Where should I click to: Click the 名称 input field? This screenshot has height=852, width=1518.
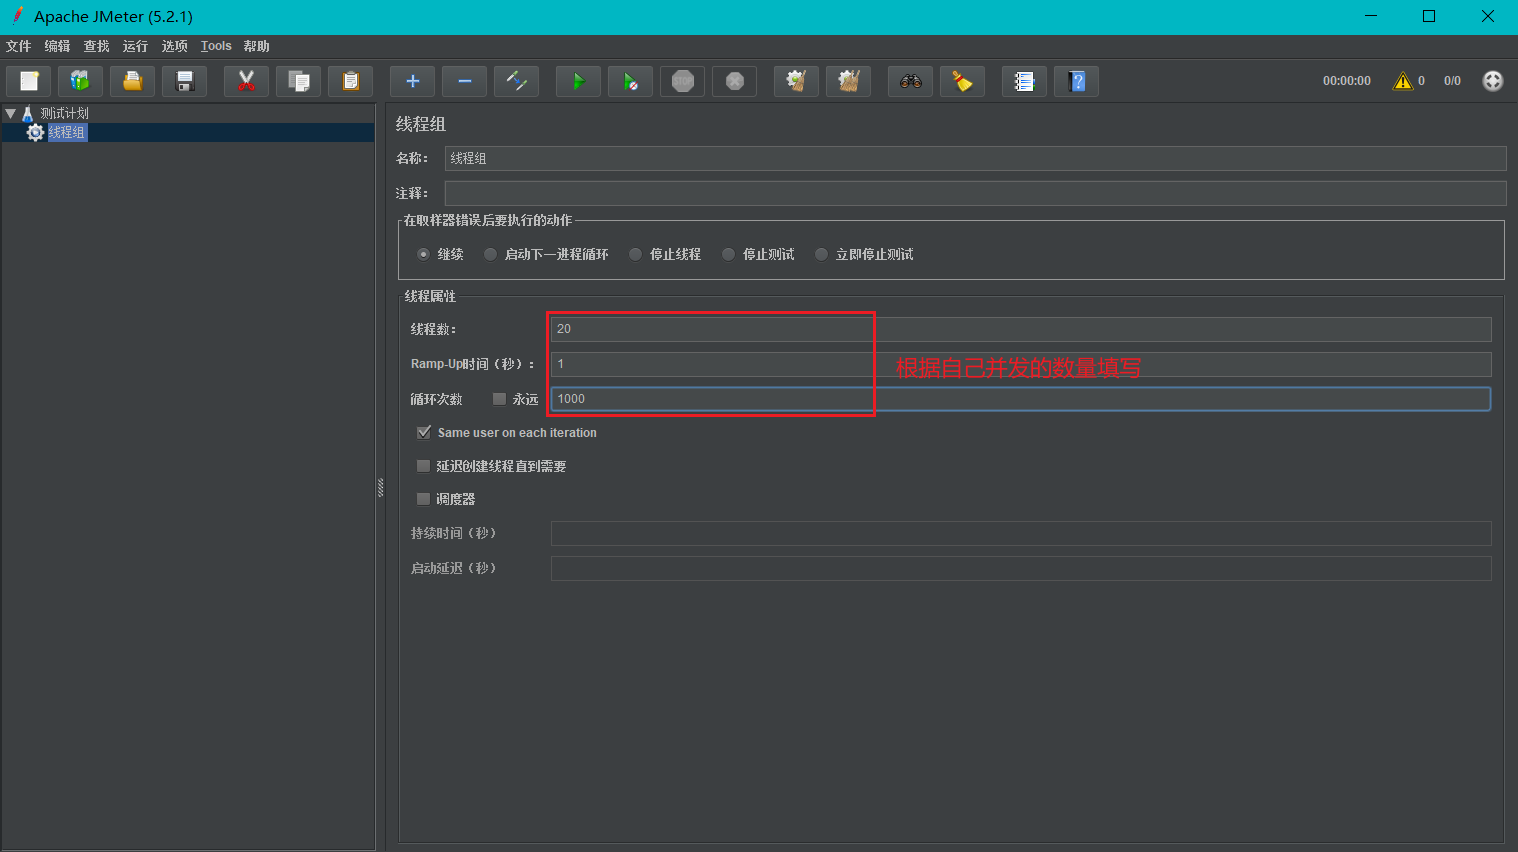(x=975, y=158)
